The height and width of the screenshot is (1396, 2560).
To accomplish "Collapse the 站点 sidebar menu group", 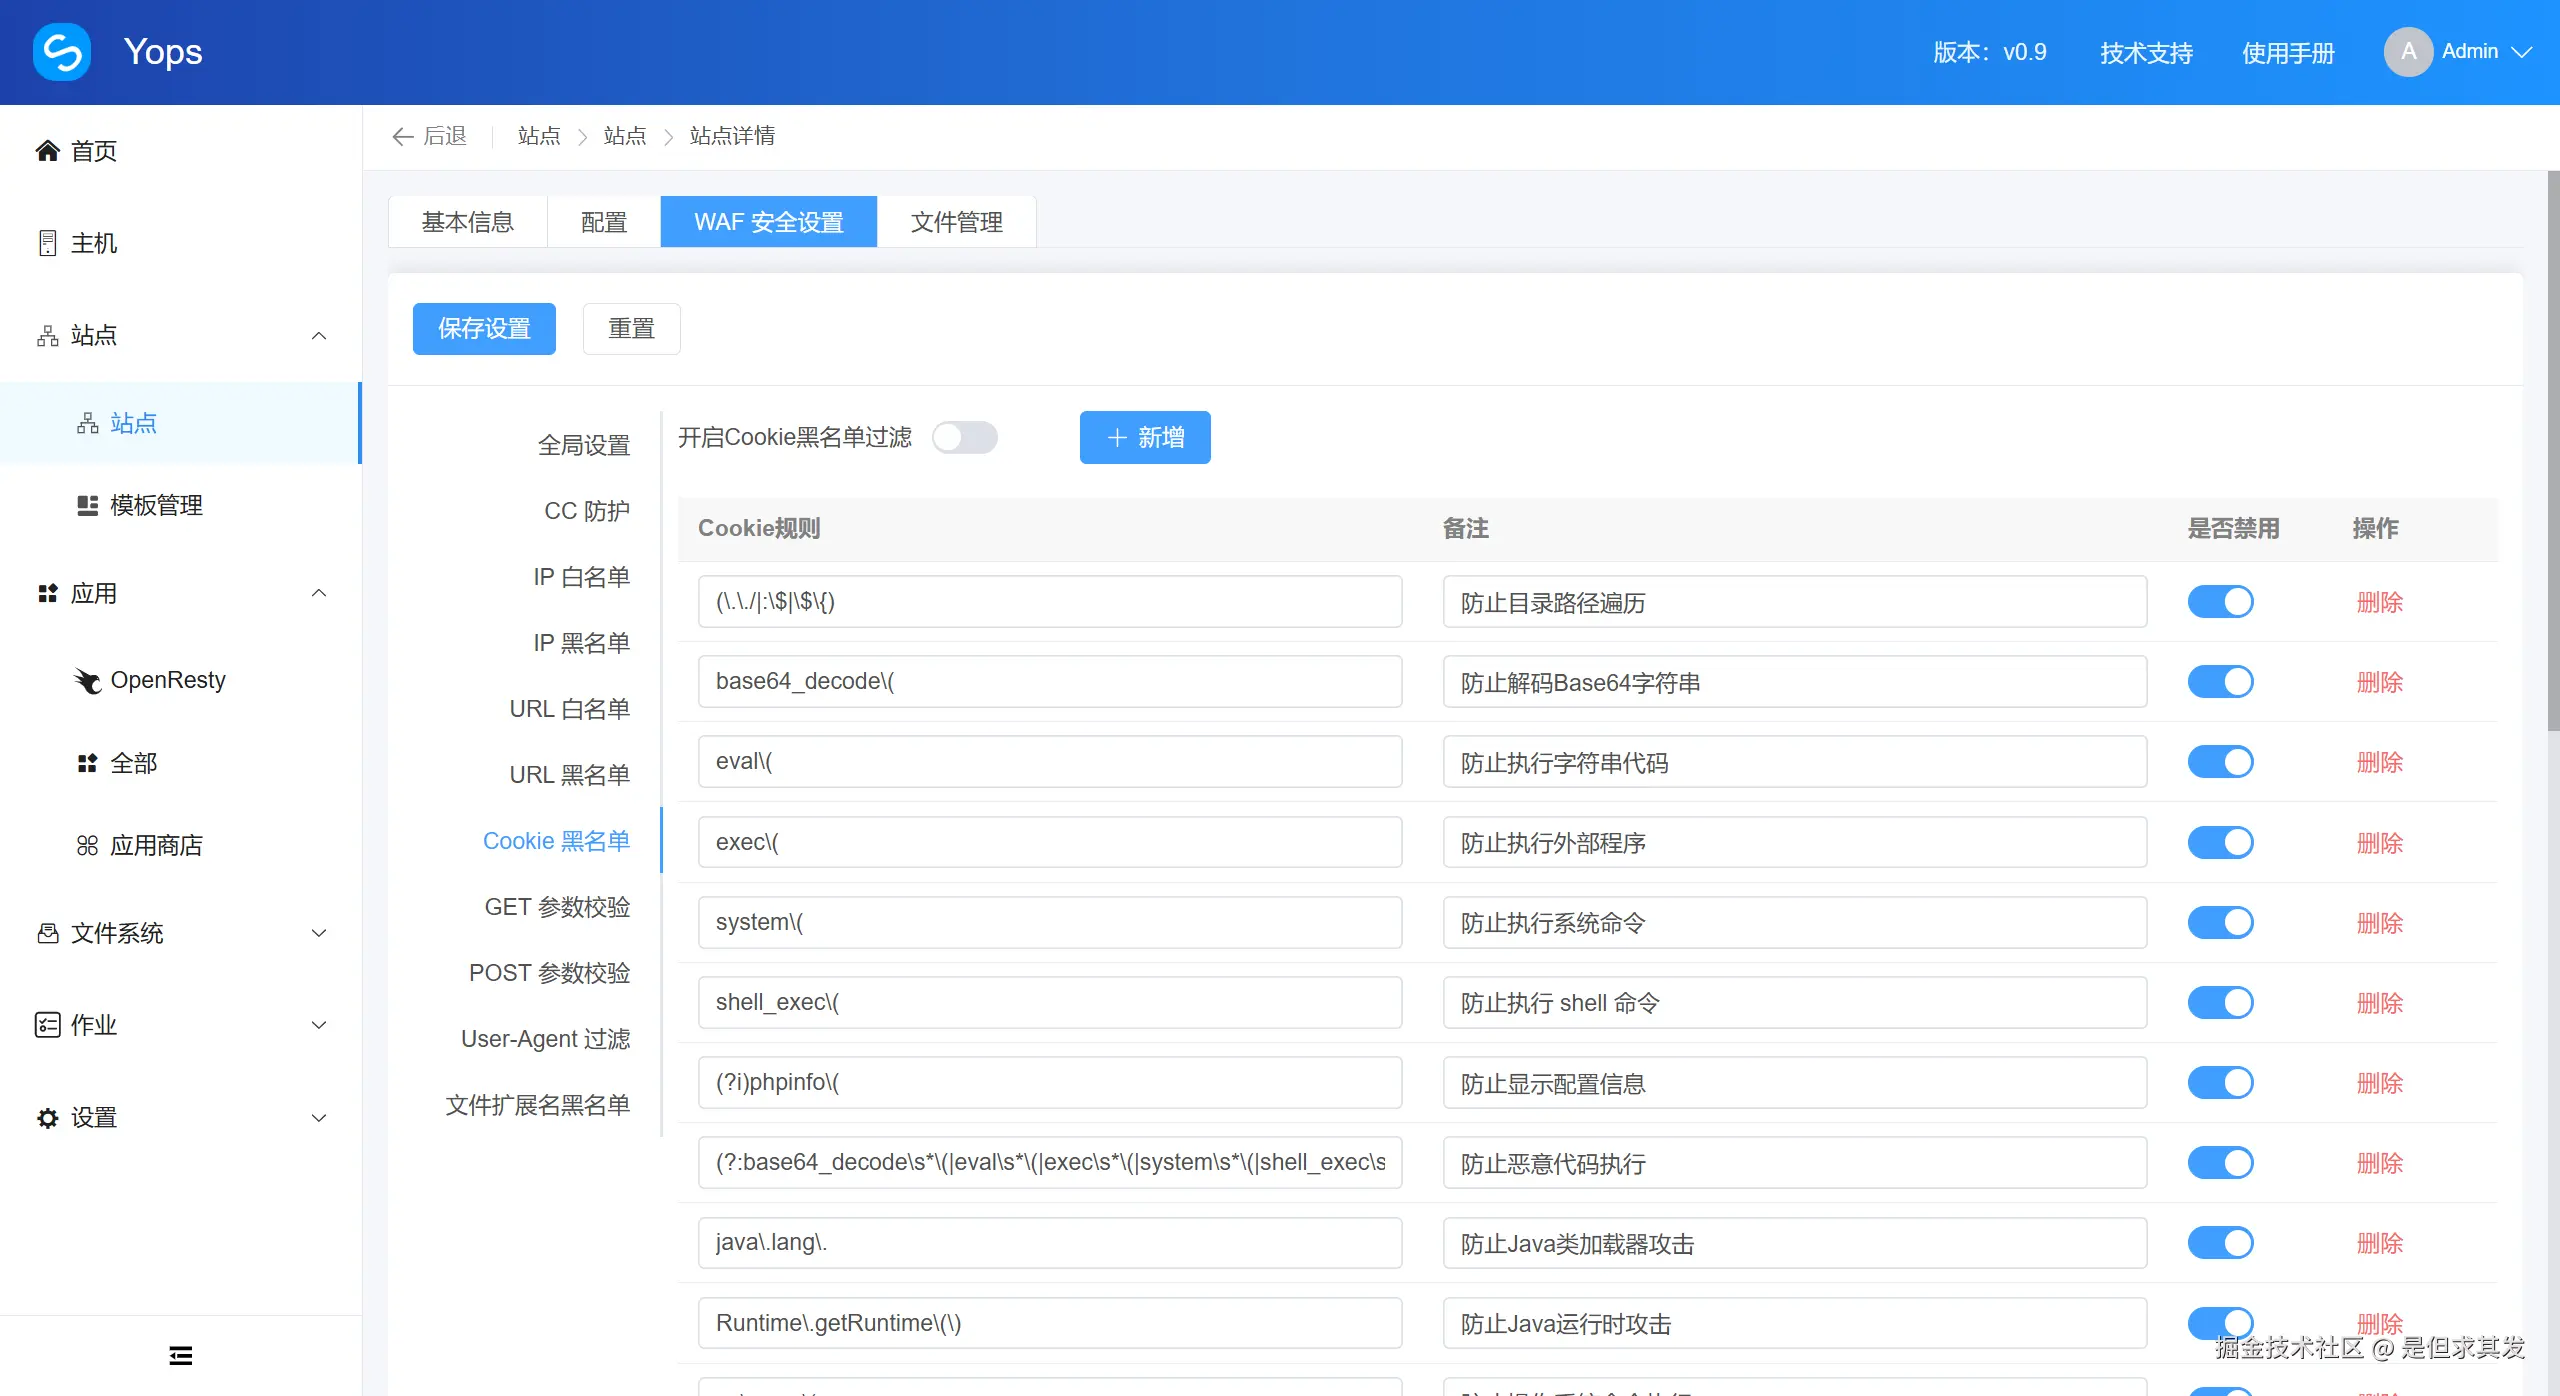I will [319, 336].
